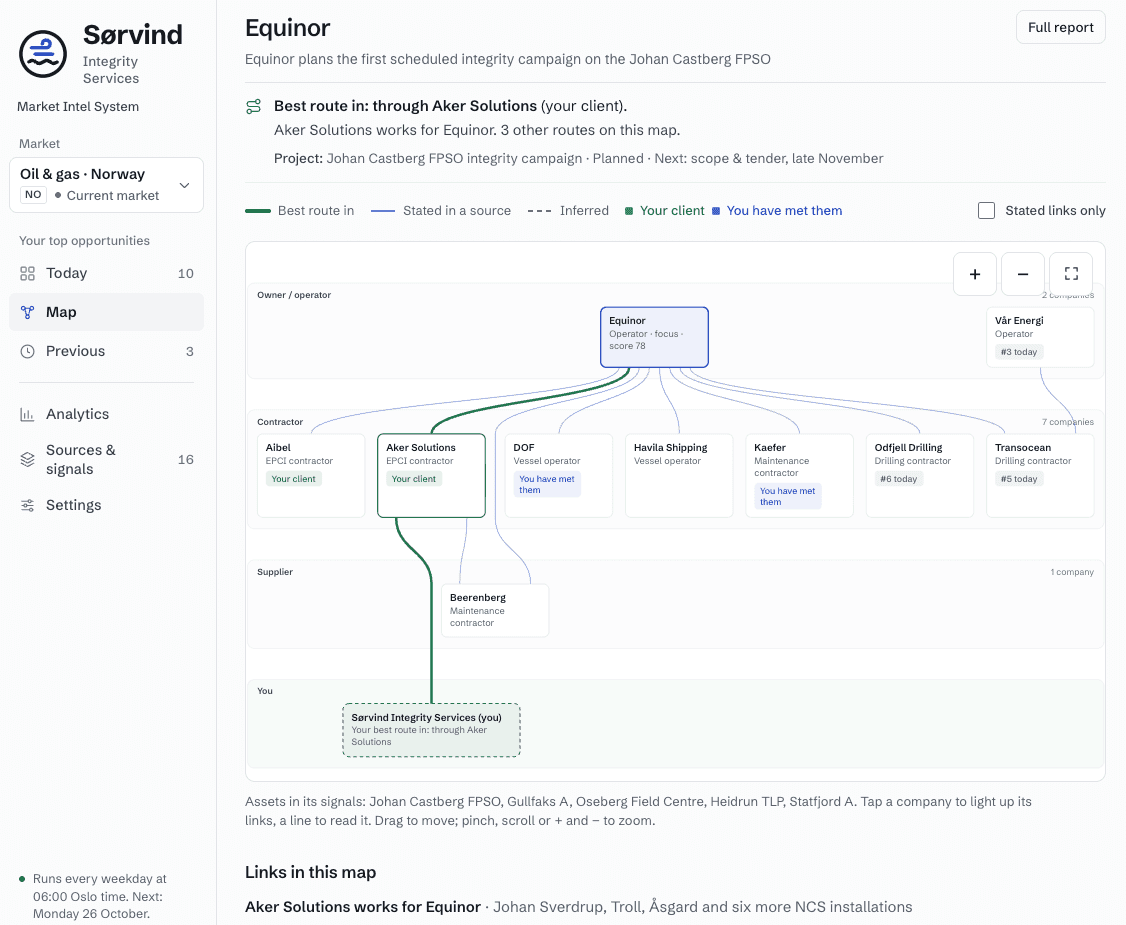Click the 'Project:' Johan Castberg line
The image size is (1126, 925).
(579, 159)
